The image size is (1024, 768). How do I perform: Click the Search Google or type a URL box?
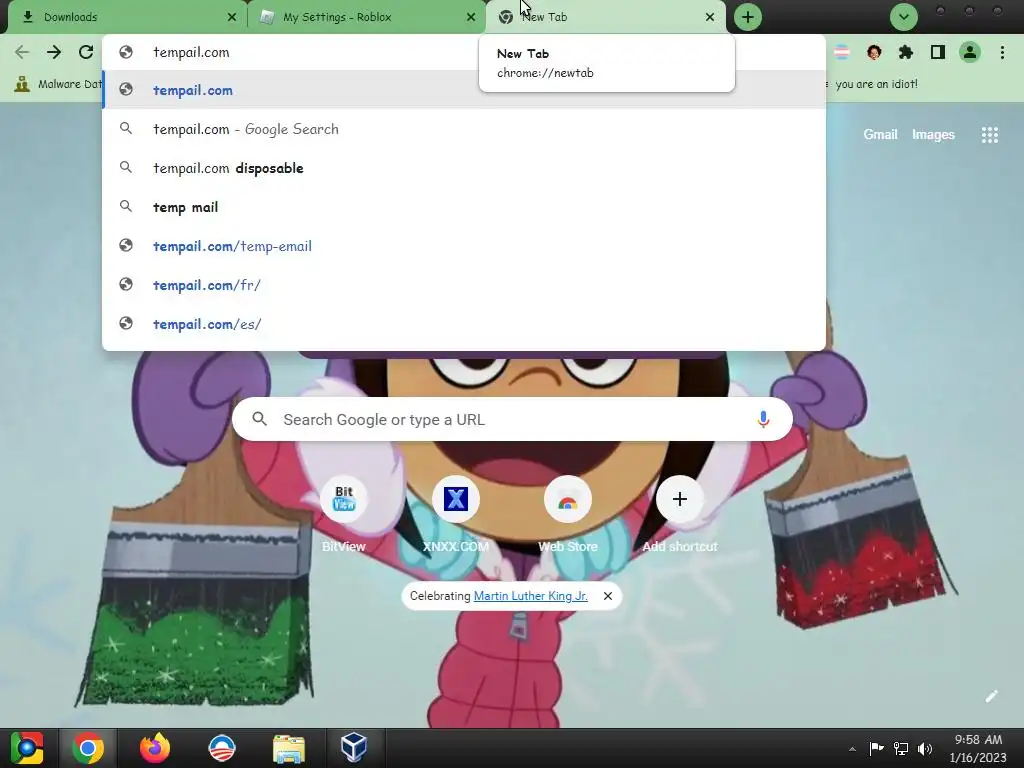click(x=512, y=419)
